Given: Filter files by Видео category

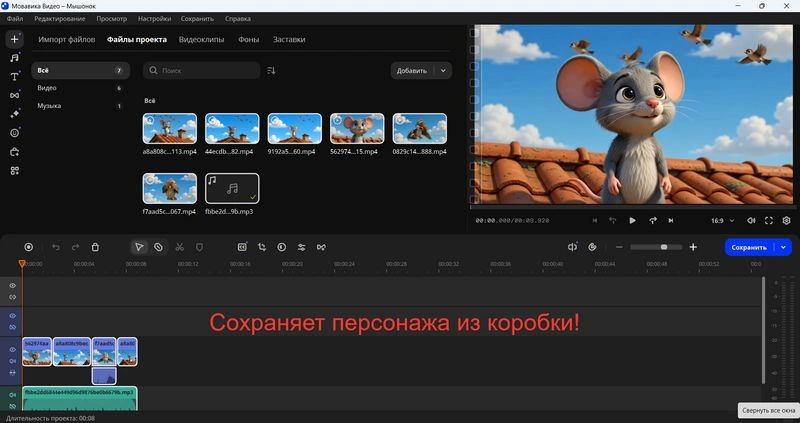Looking at the screenshot, I should pyautogui.click(x=80, y=88).
